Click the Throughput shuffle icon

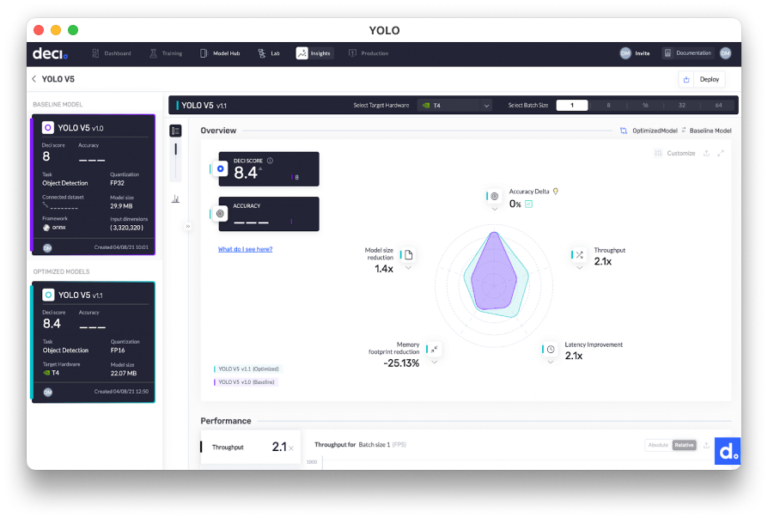tap(579, 255)
